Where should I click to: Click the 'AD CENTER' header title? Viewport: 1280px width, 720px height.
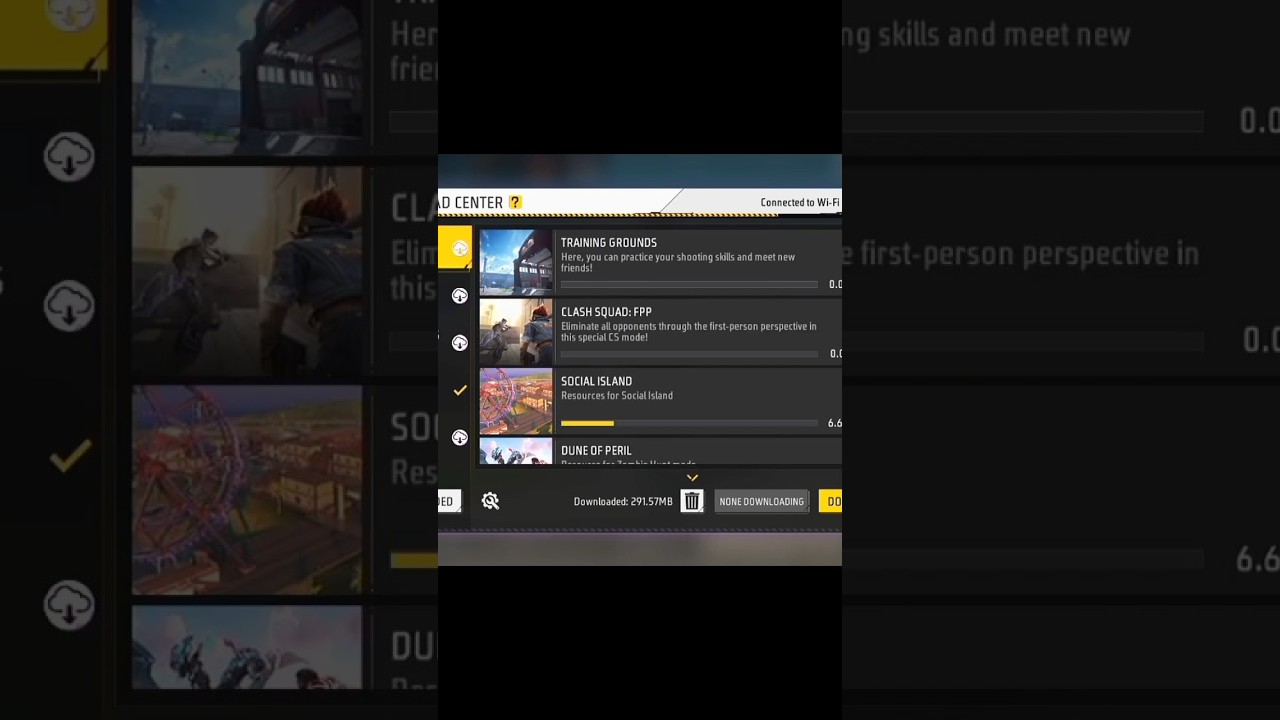coord(471,202)
